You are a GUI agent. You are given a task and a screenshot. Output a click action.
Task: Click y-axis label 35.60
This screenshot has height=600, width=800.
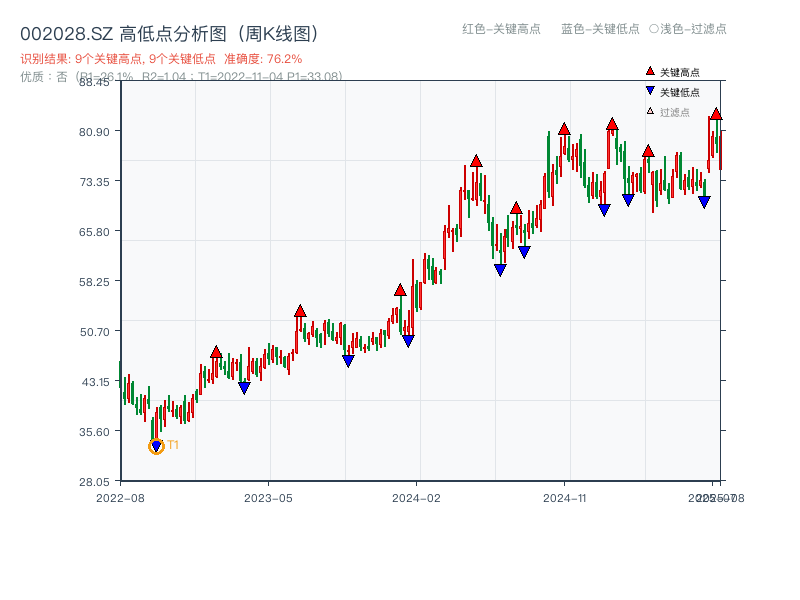click(x=94, y=432)
